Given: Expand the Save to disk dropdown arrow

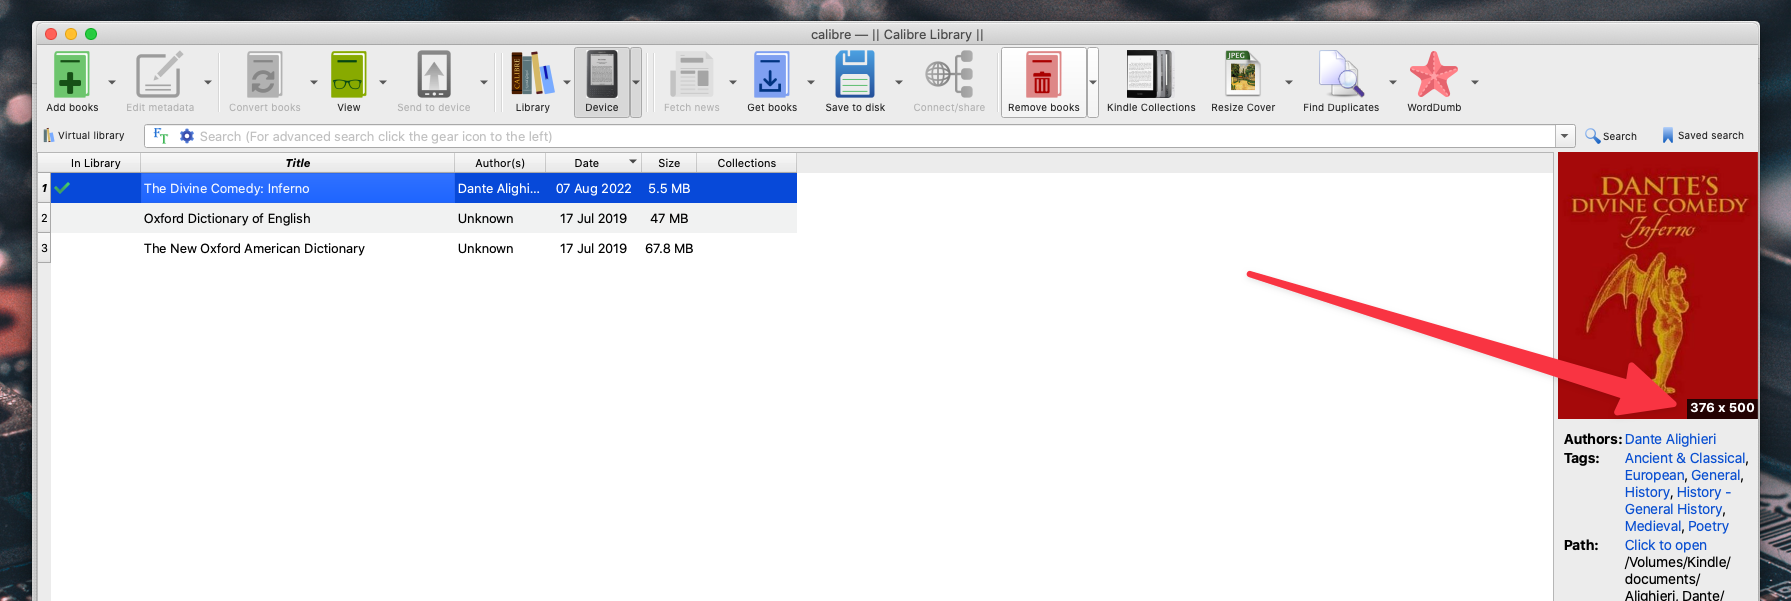Looking at the screenshot, I should pyautogui.click(x=898, y=83).
